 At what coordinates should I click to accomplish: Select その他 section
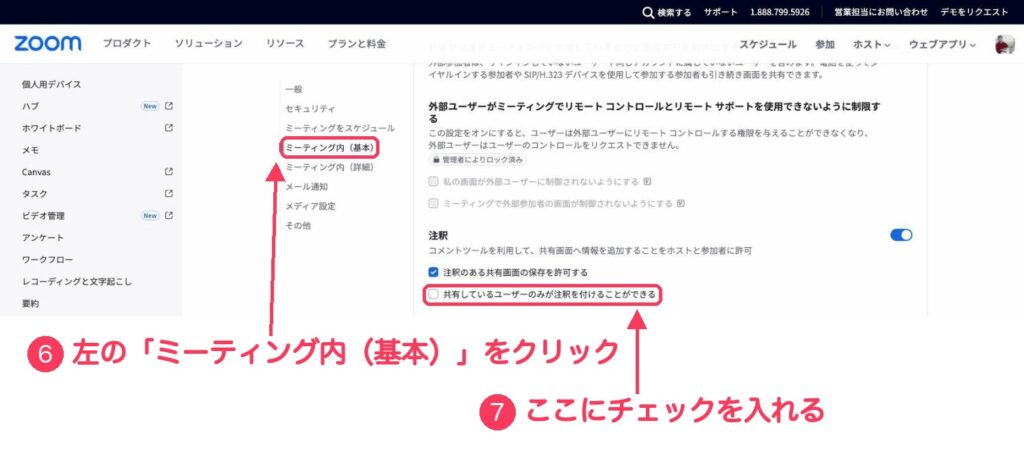298,226
